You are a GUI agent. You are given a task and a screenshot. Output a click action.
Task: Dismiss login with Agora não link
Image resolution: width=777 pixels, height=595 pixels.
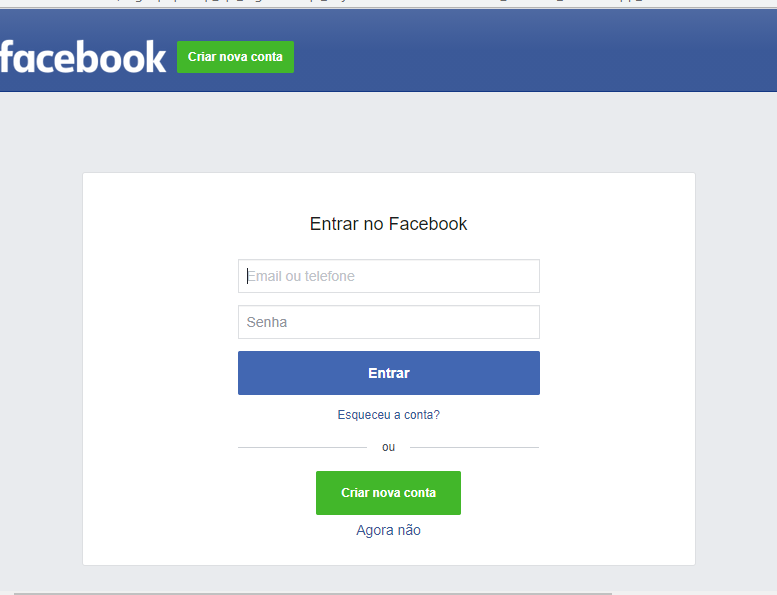coord(388,530)
